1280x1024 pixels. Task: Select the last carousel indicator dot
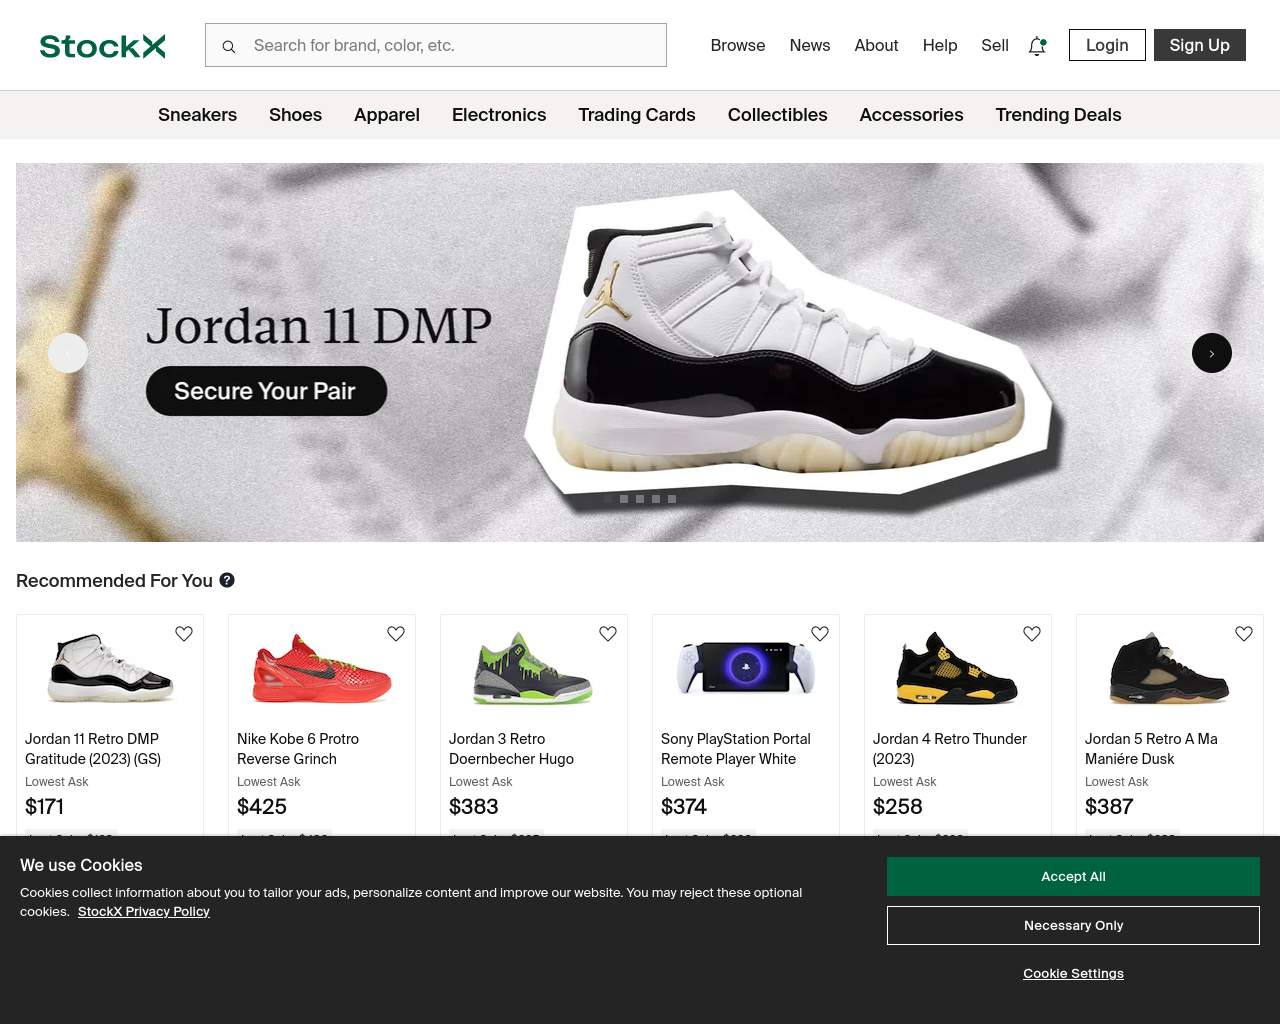click(x=672, y=498)
